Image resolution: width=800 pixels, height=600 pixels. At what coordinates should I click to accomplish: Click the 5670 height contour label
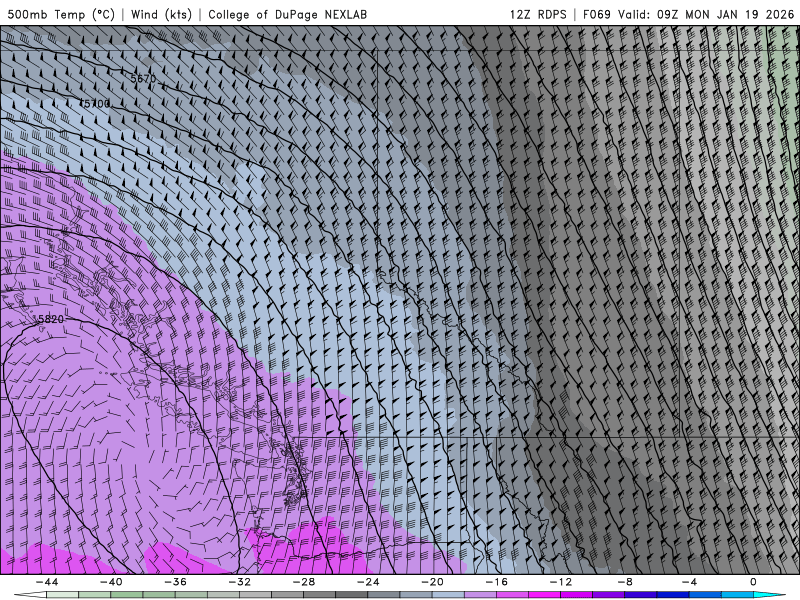[143, 79]
